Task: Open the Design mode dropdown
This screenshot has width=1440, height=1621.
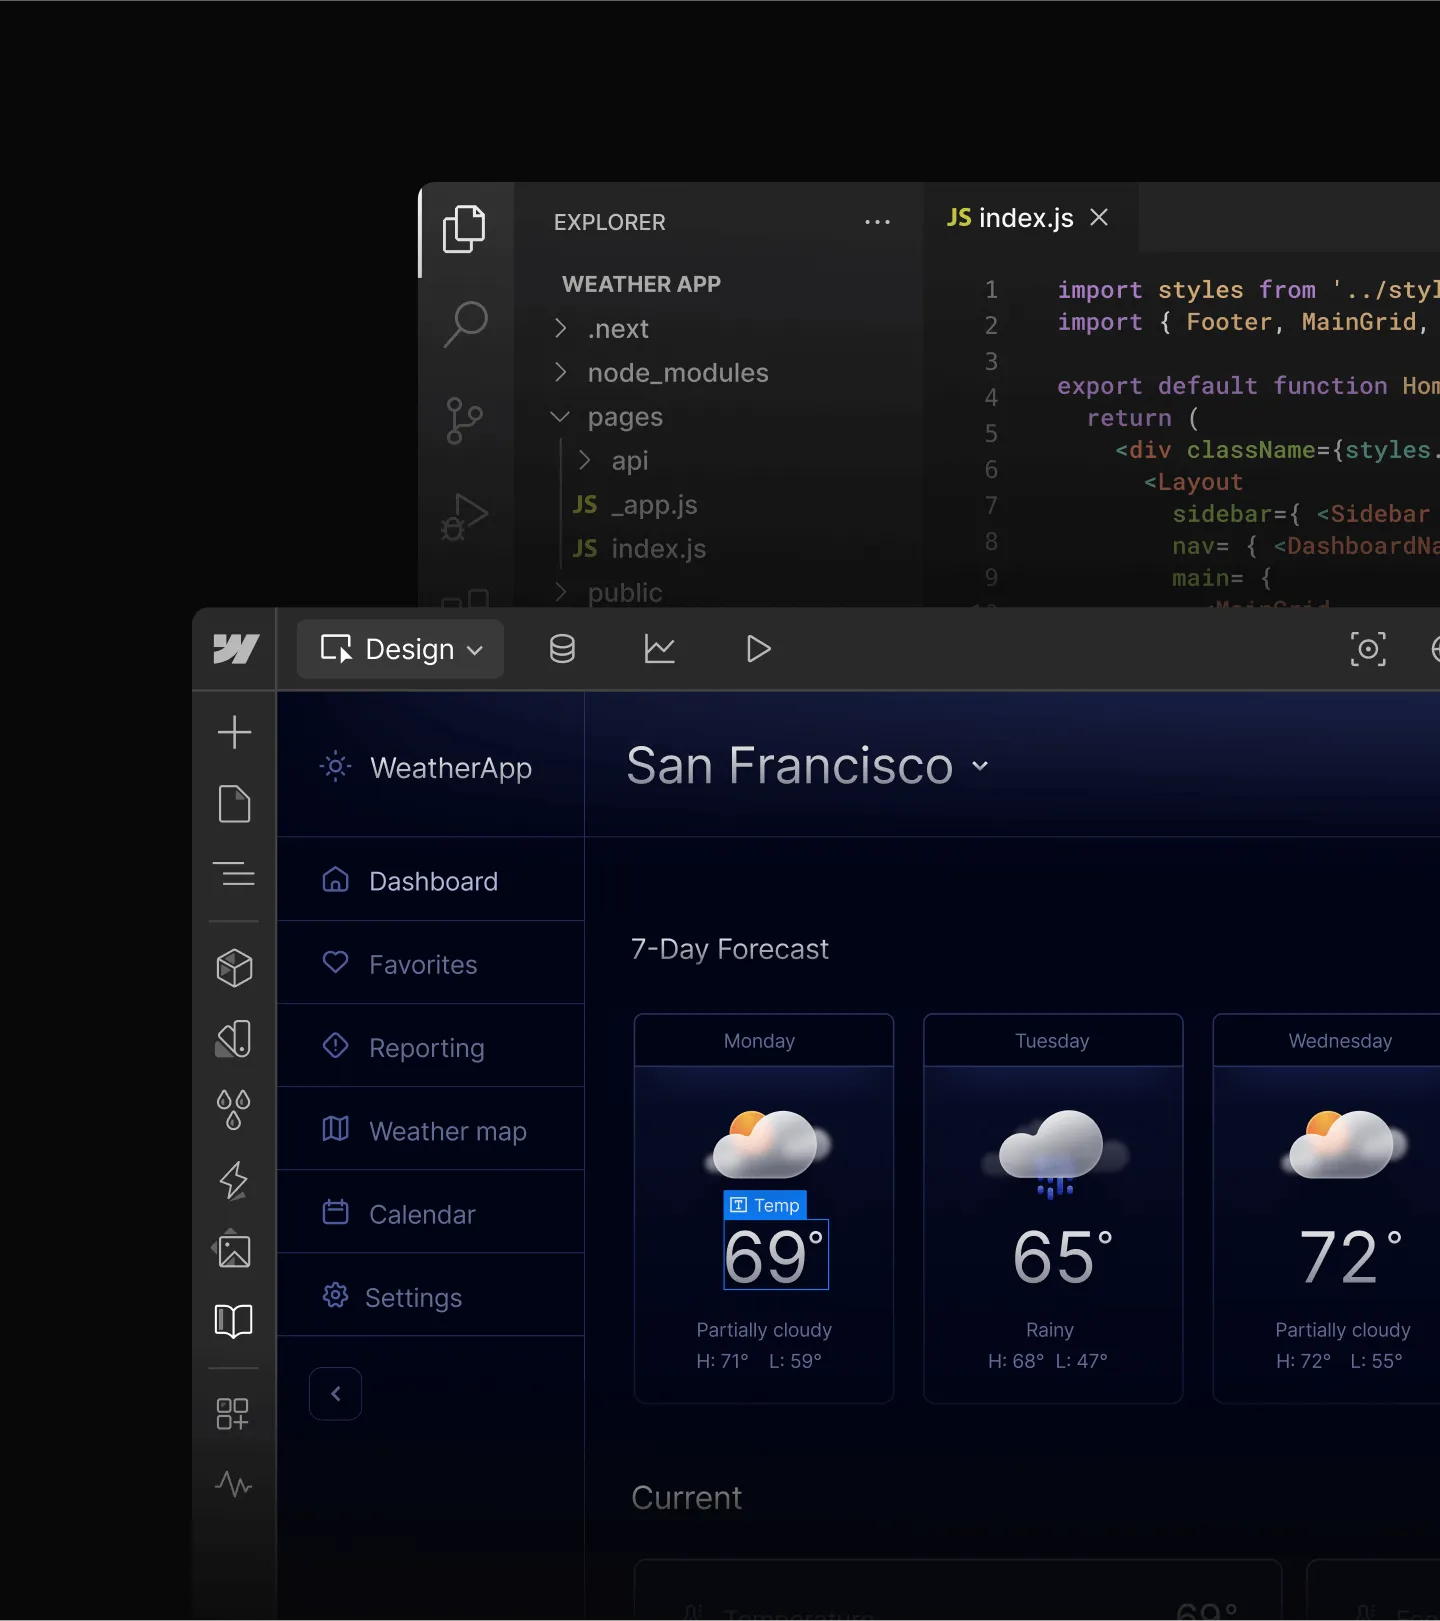Action: [401, 649]
